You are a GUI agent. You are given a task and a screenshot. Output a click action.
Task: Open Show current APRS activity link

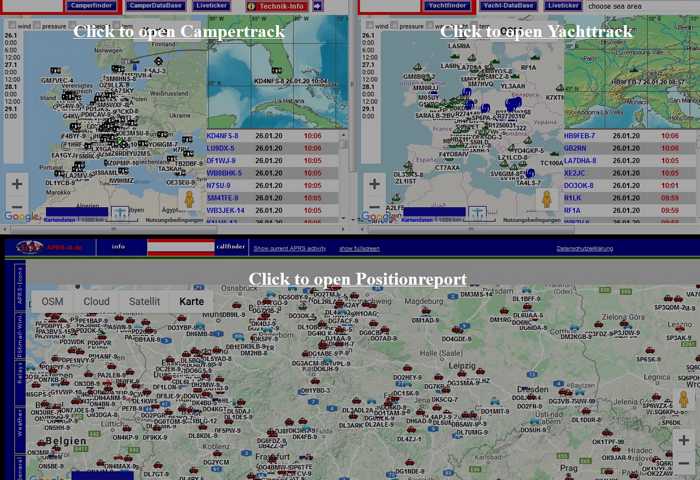click(289, 249)
